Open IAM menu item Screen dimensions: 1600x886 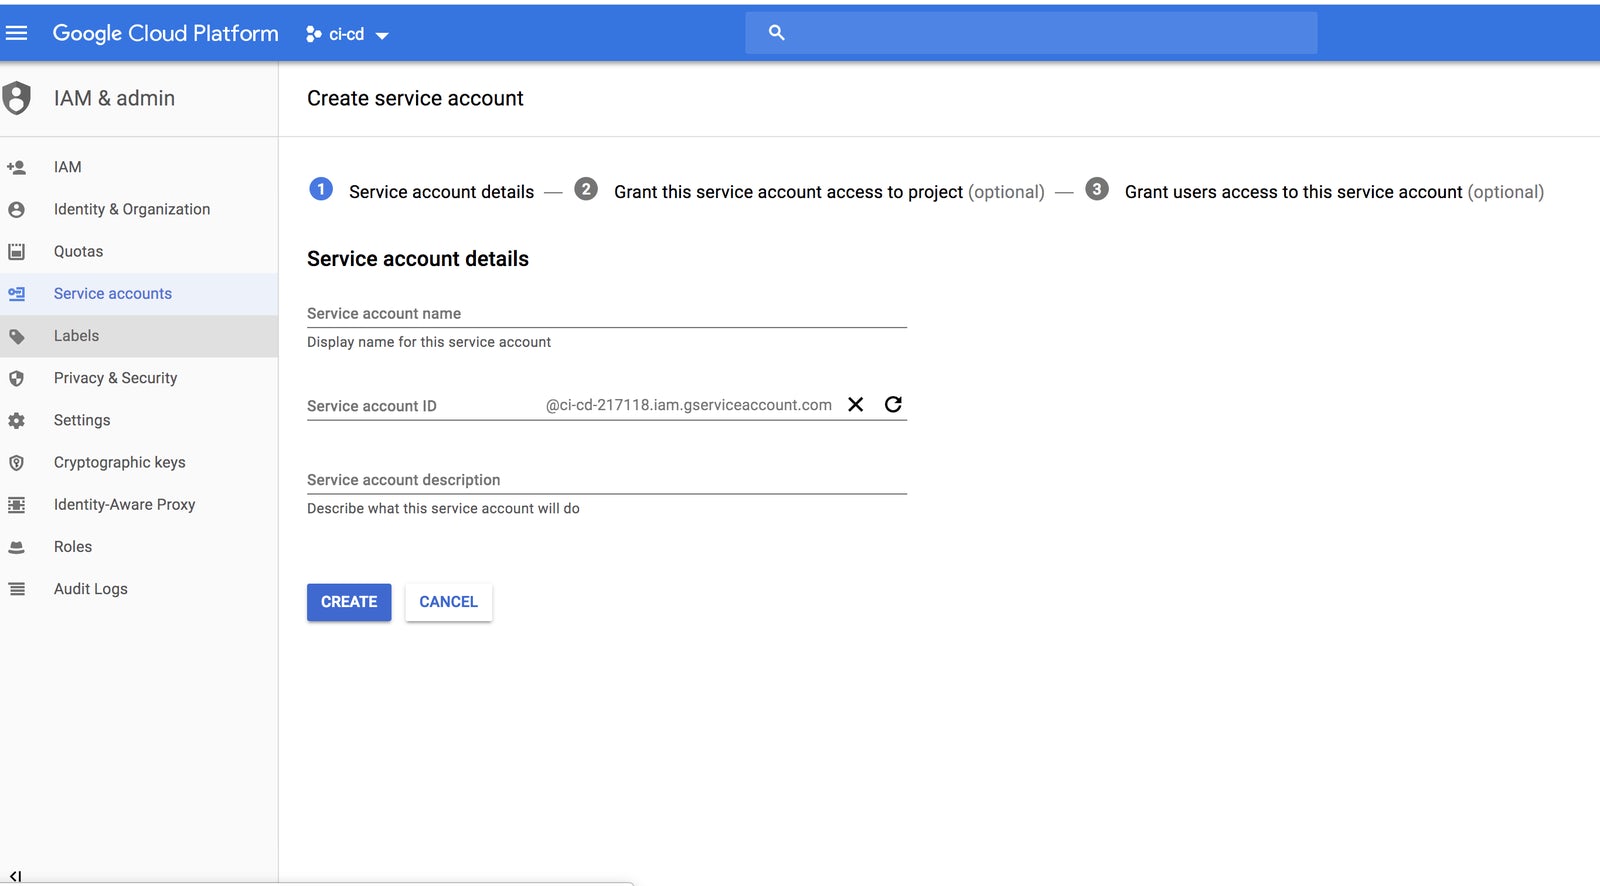point(139,167)
